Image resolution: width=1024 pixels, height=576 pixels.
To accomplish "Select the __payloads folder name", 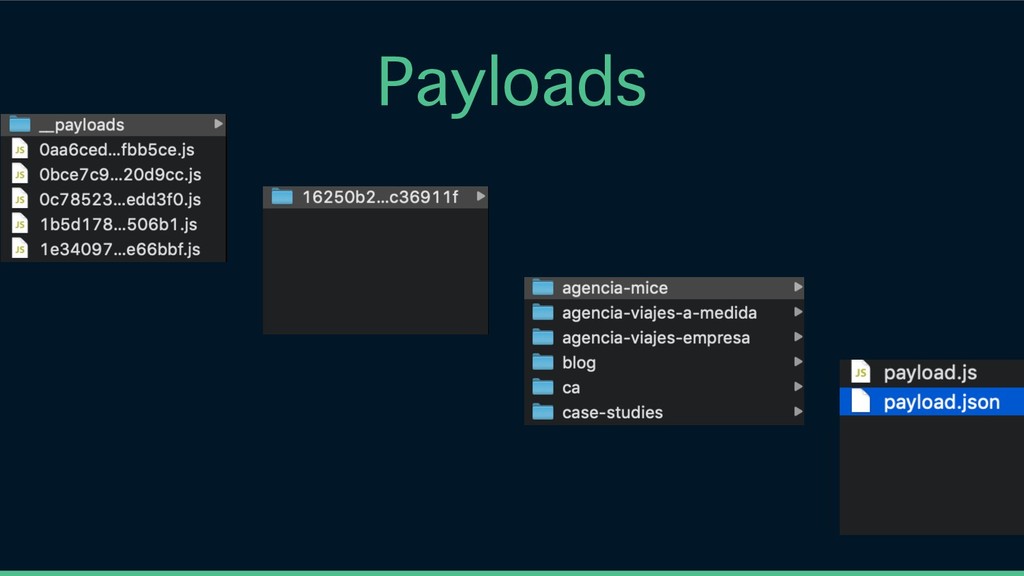I will click(82, 125).
